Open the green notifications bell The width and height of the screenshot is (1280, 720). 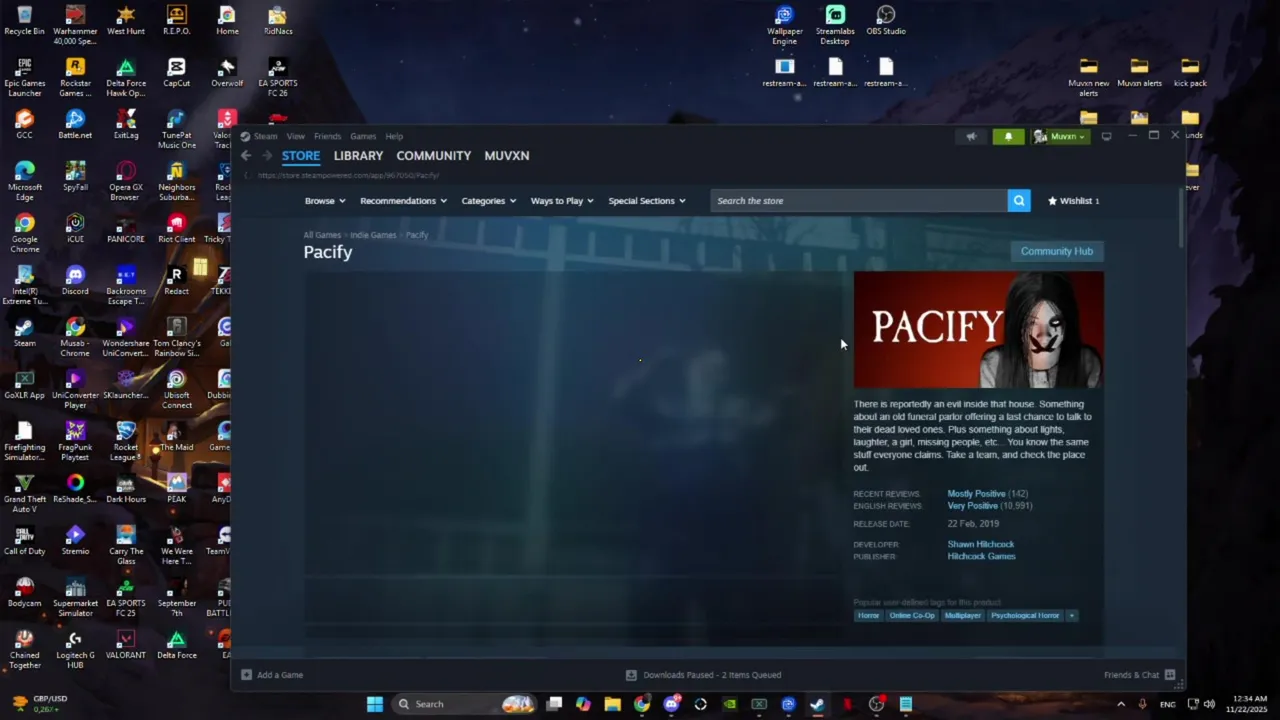pos(1008,136)
